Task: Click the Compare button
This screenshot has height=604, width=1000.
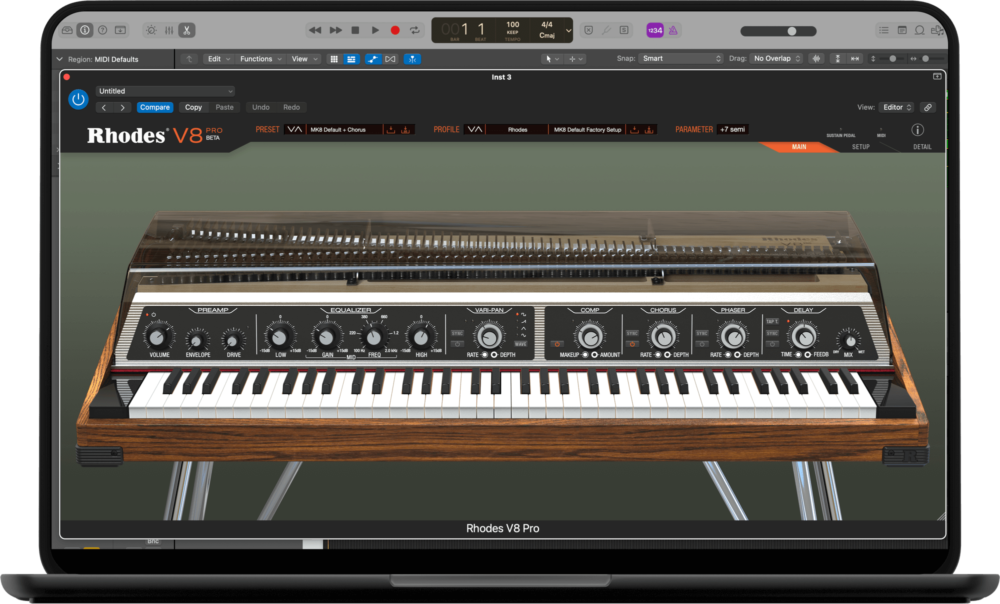Action: coord(155,107)
